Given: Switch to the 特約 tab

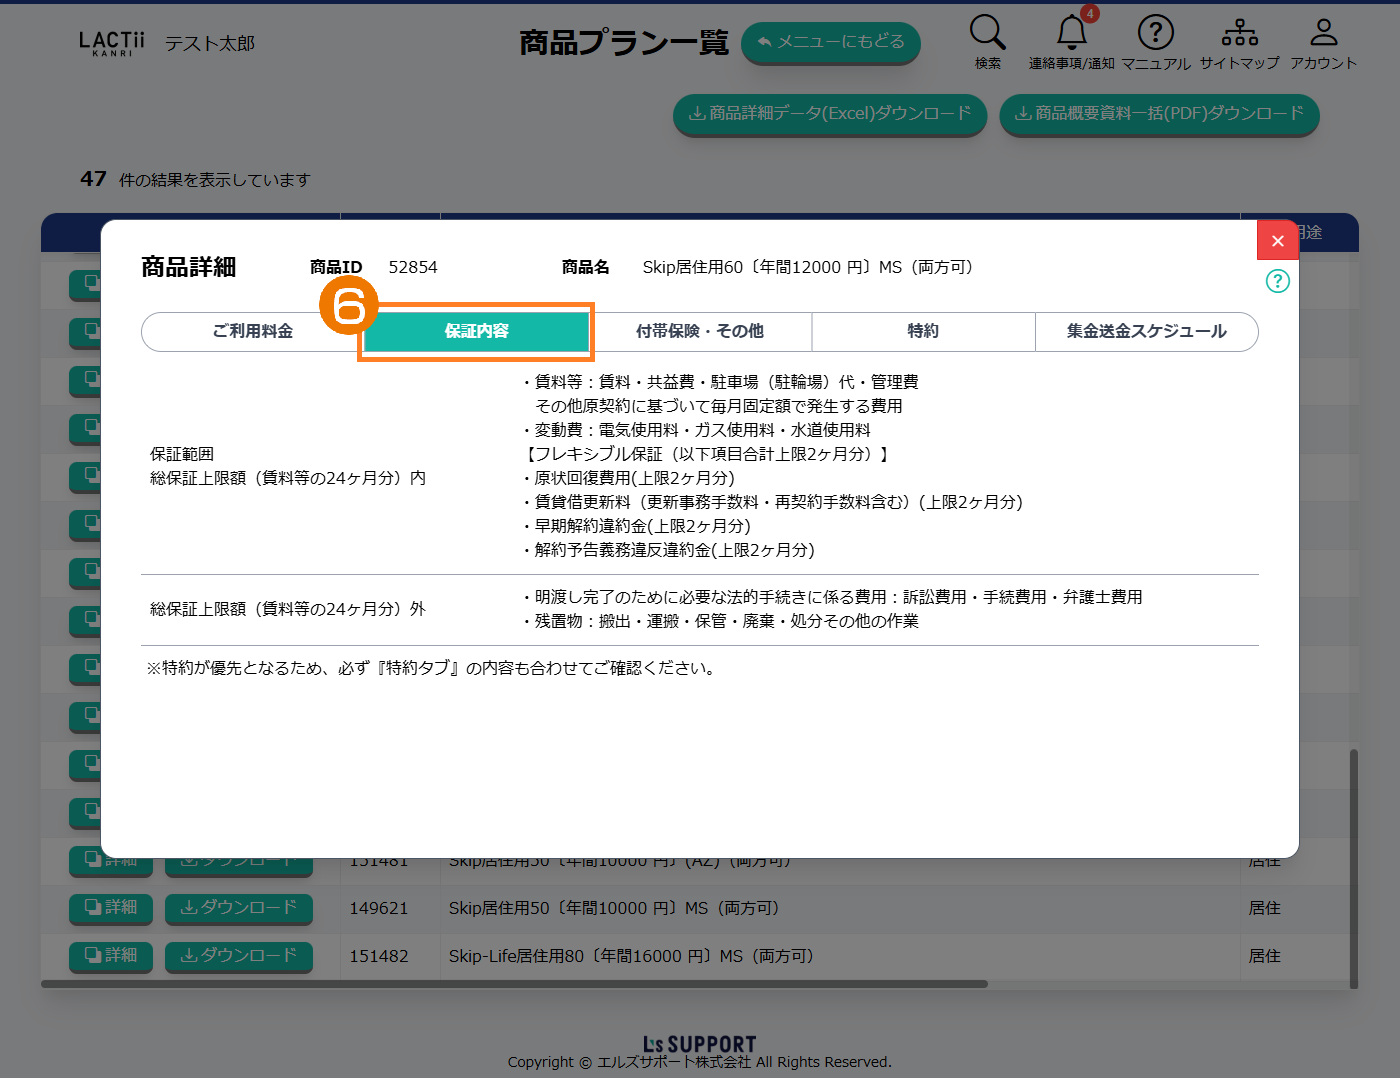Looking at the screenshot, I should coord(922,331).
